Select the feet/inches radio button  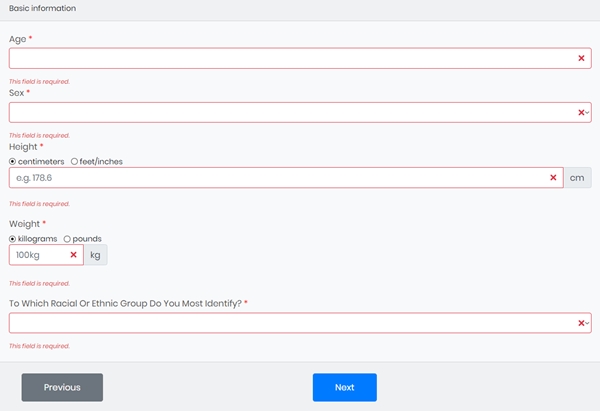[x=74, y=162]
